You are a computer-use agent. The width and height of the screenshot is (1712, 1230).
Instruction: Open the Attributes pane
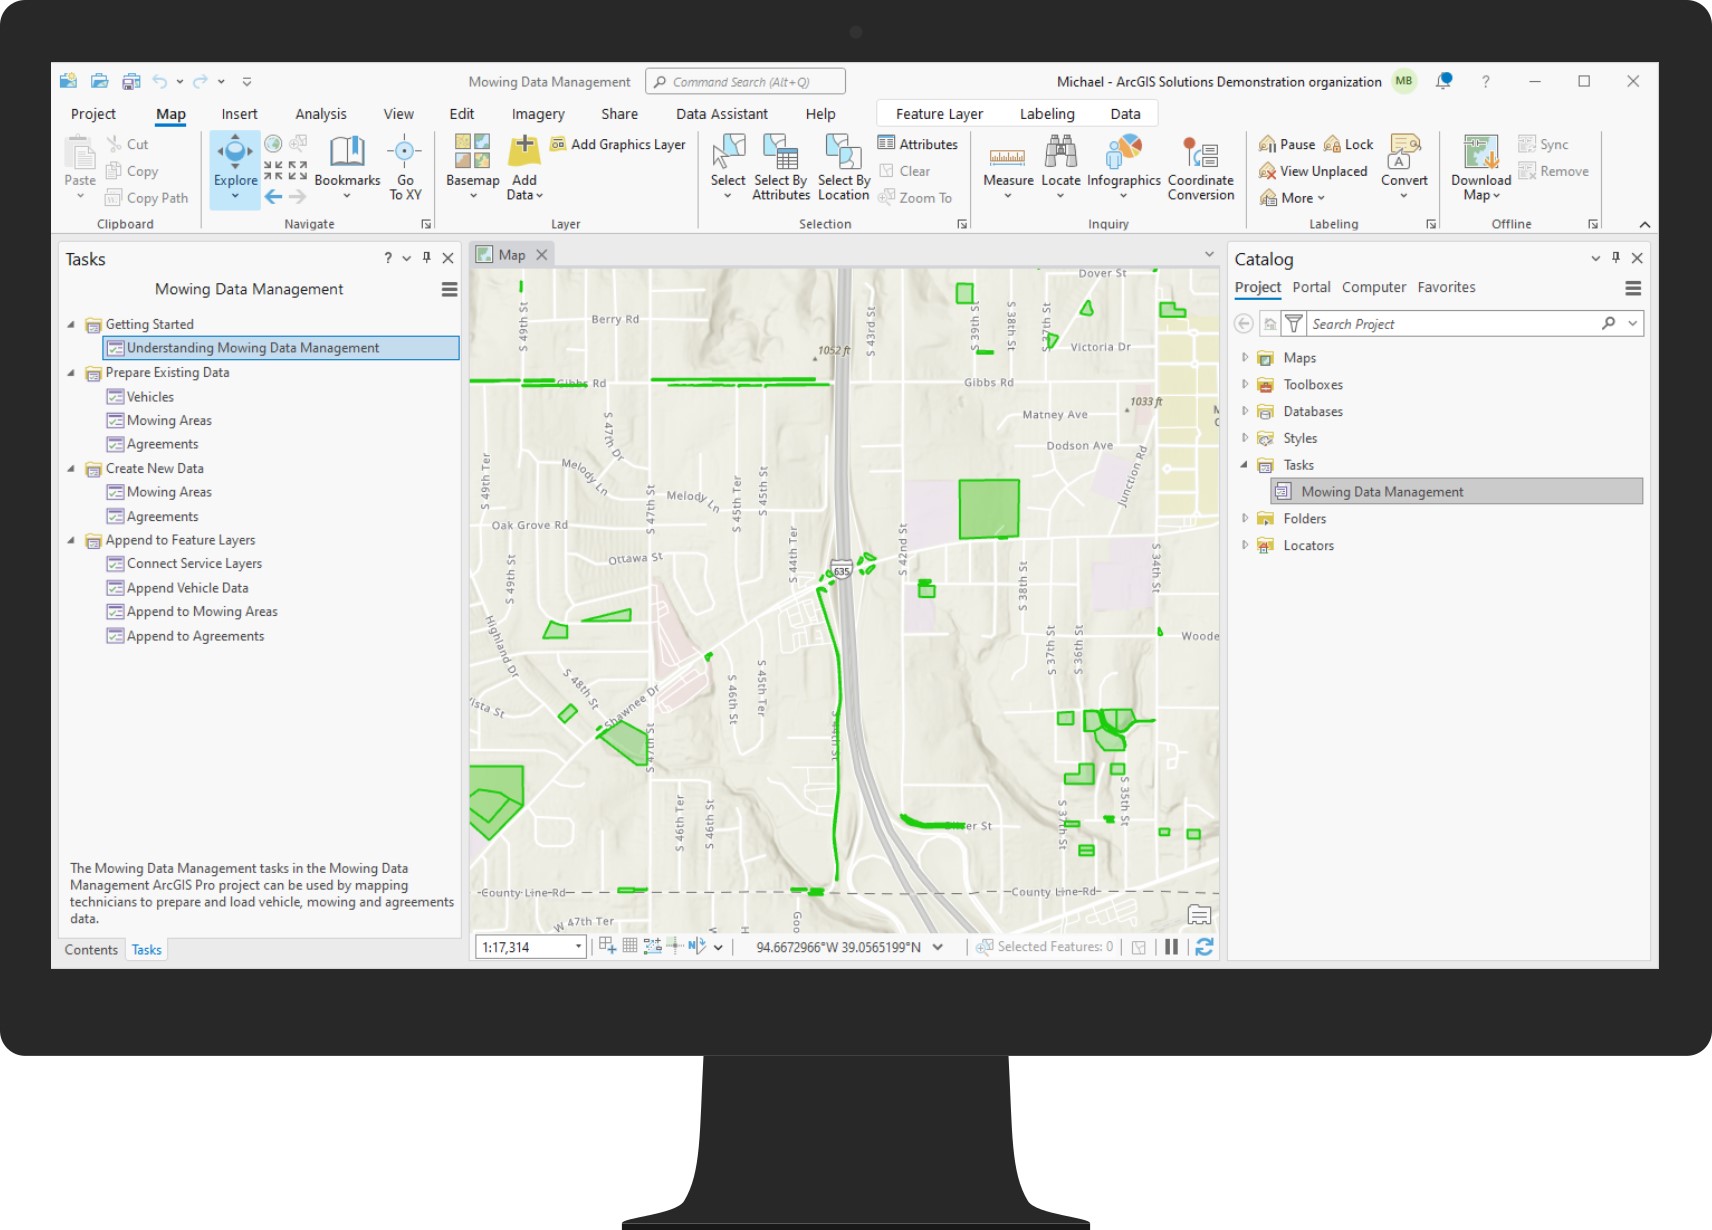[918, 144]
